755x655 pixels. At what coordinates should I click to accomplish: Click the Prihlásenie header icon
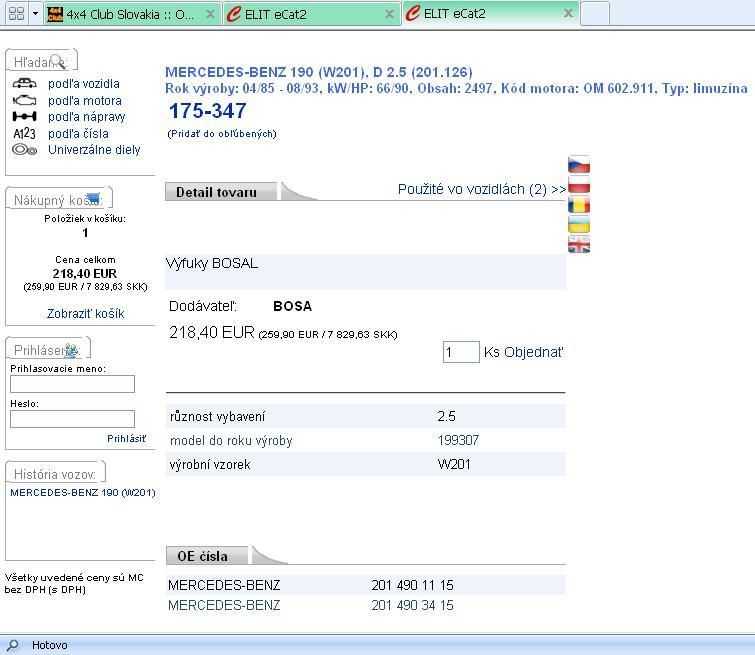[x=71, y=350]
